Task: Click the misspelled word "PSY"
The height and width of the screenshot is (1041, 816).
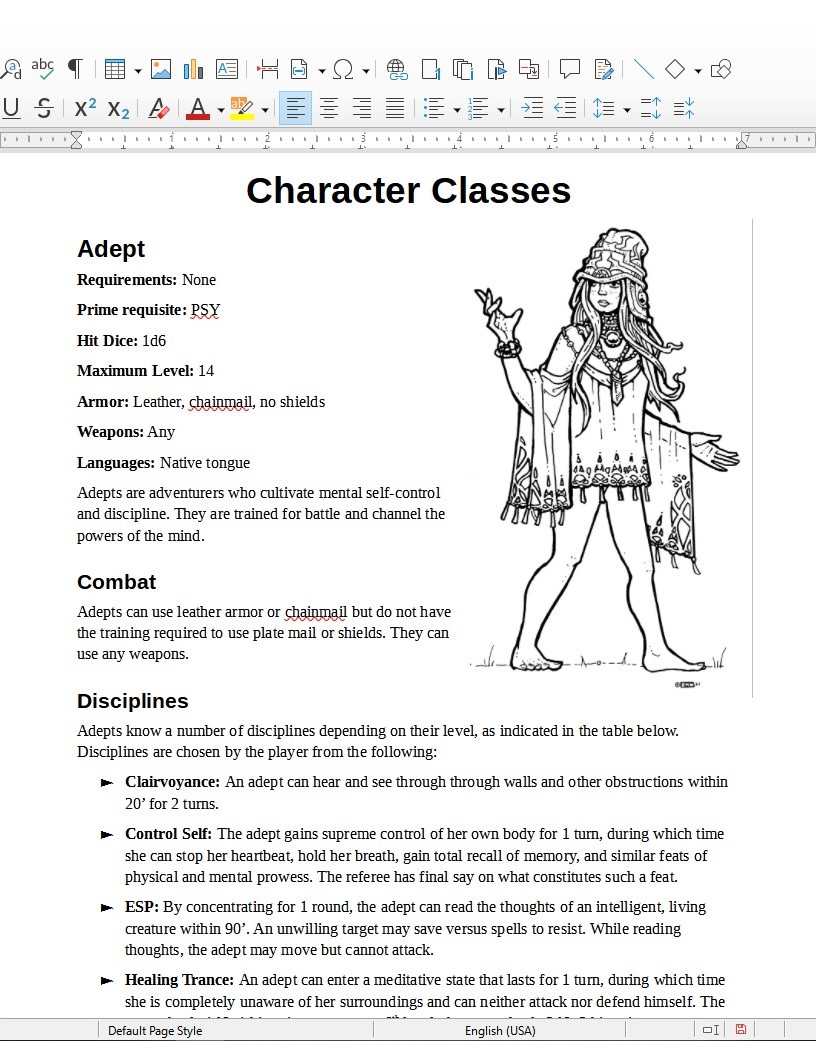Action: click(205, 310)
